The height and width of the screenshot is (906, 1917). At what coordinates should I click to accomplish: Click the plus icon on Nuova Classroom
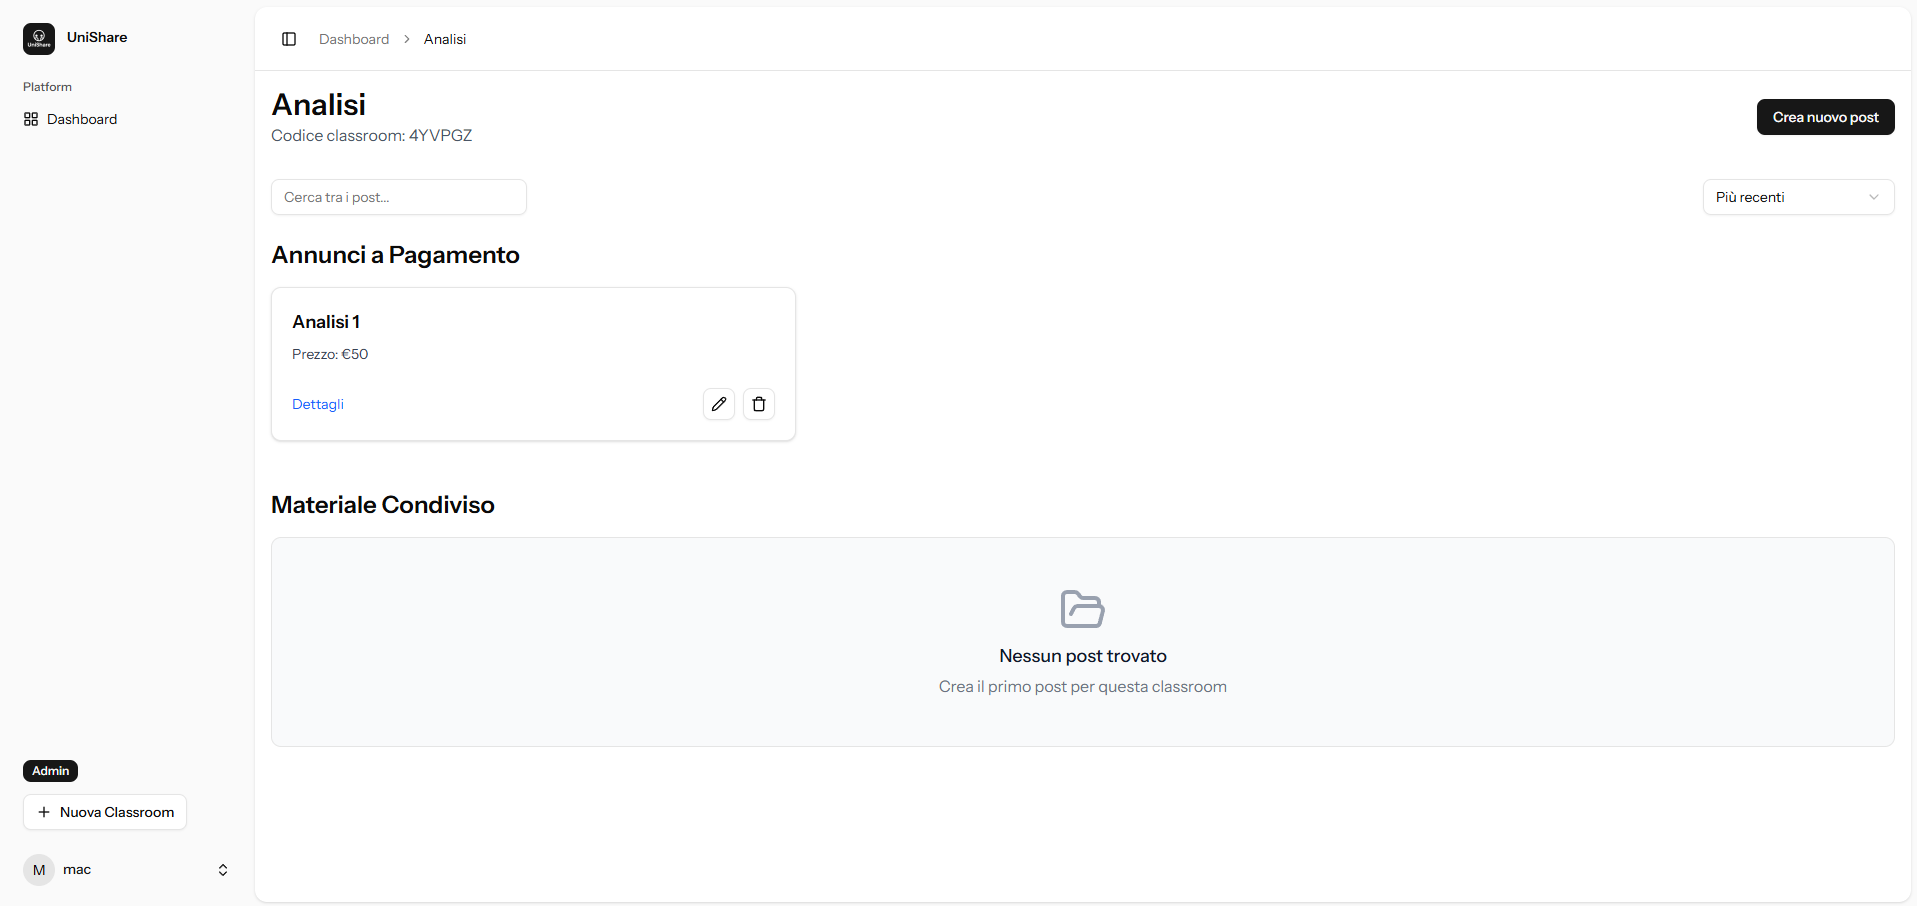point(44,812)
